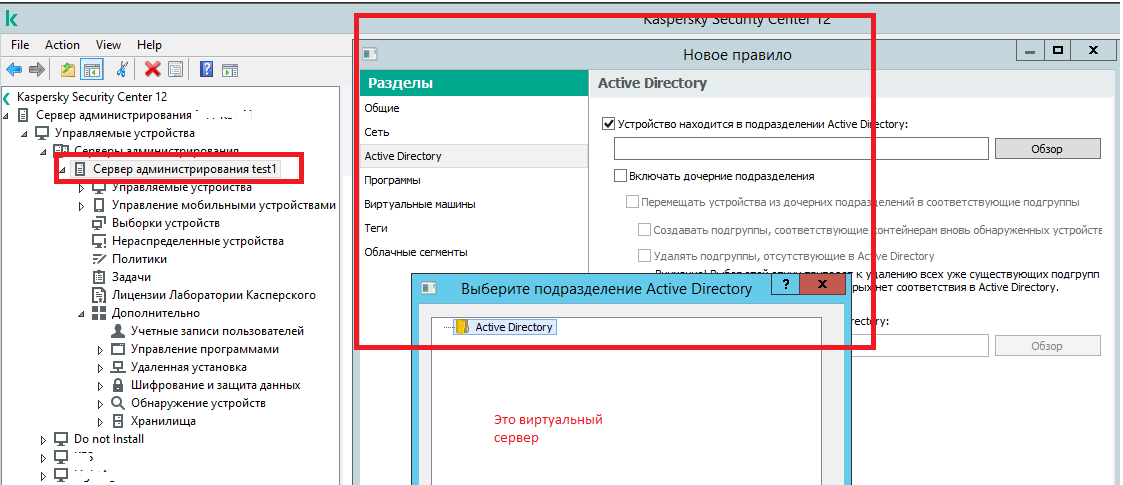Select the Виртуальные машины section
Image resolution: width=1123 pixels, height=485 pixels.
click(473, 204)
